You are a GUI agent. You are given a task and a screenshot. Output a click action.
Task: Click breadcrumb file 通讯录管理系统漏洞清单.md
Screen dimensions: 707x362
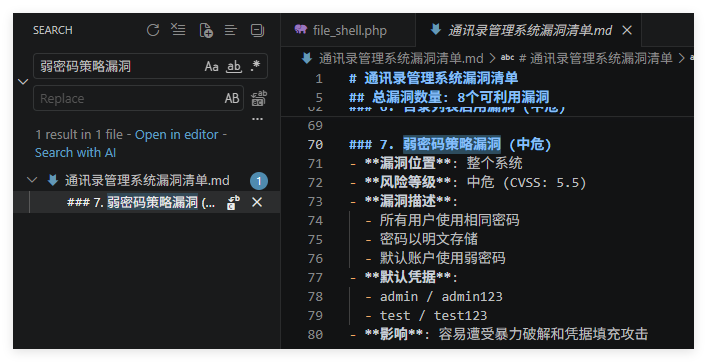(x=401, y=58)
